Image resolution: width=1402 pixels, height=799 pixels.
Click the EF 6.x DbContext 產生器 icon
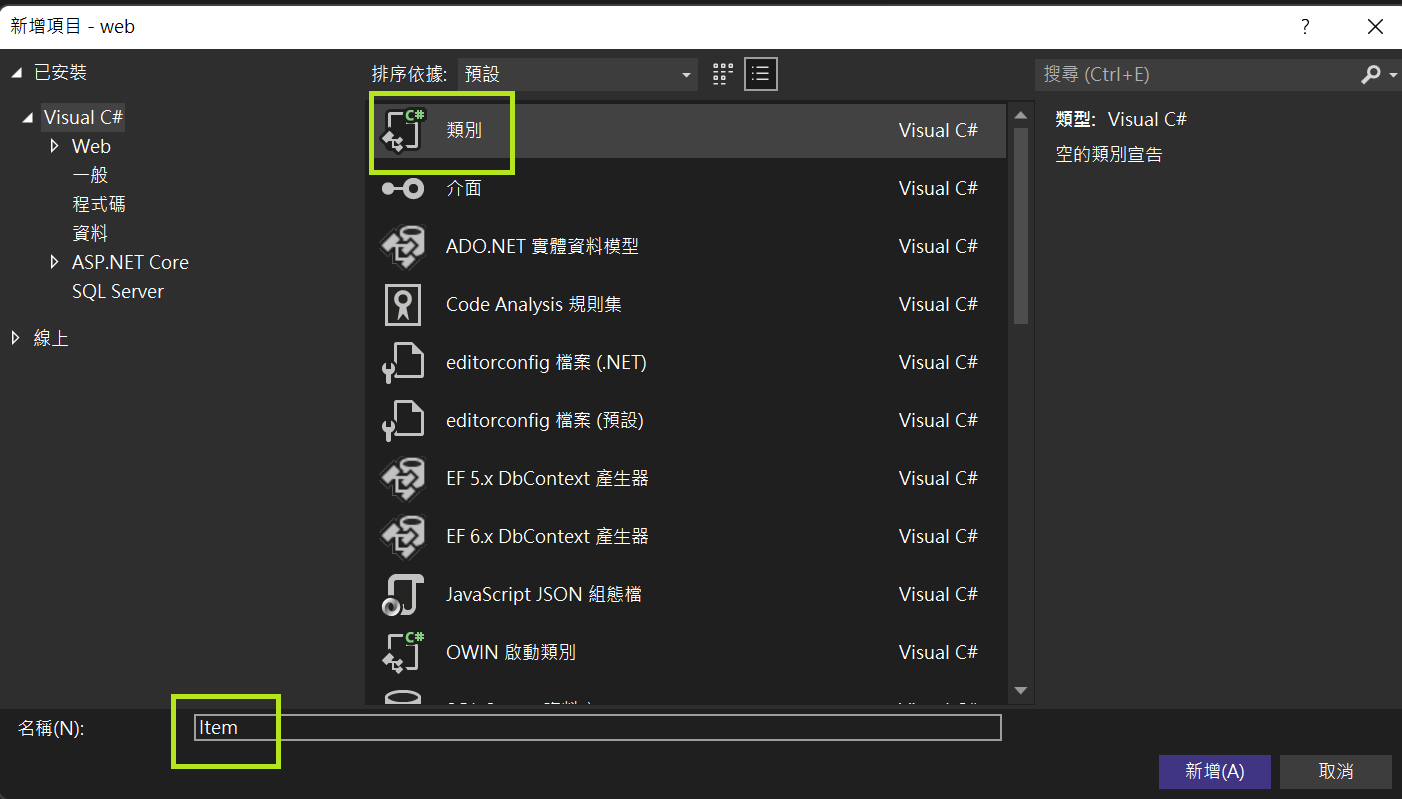[404, 536]
